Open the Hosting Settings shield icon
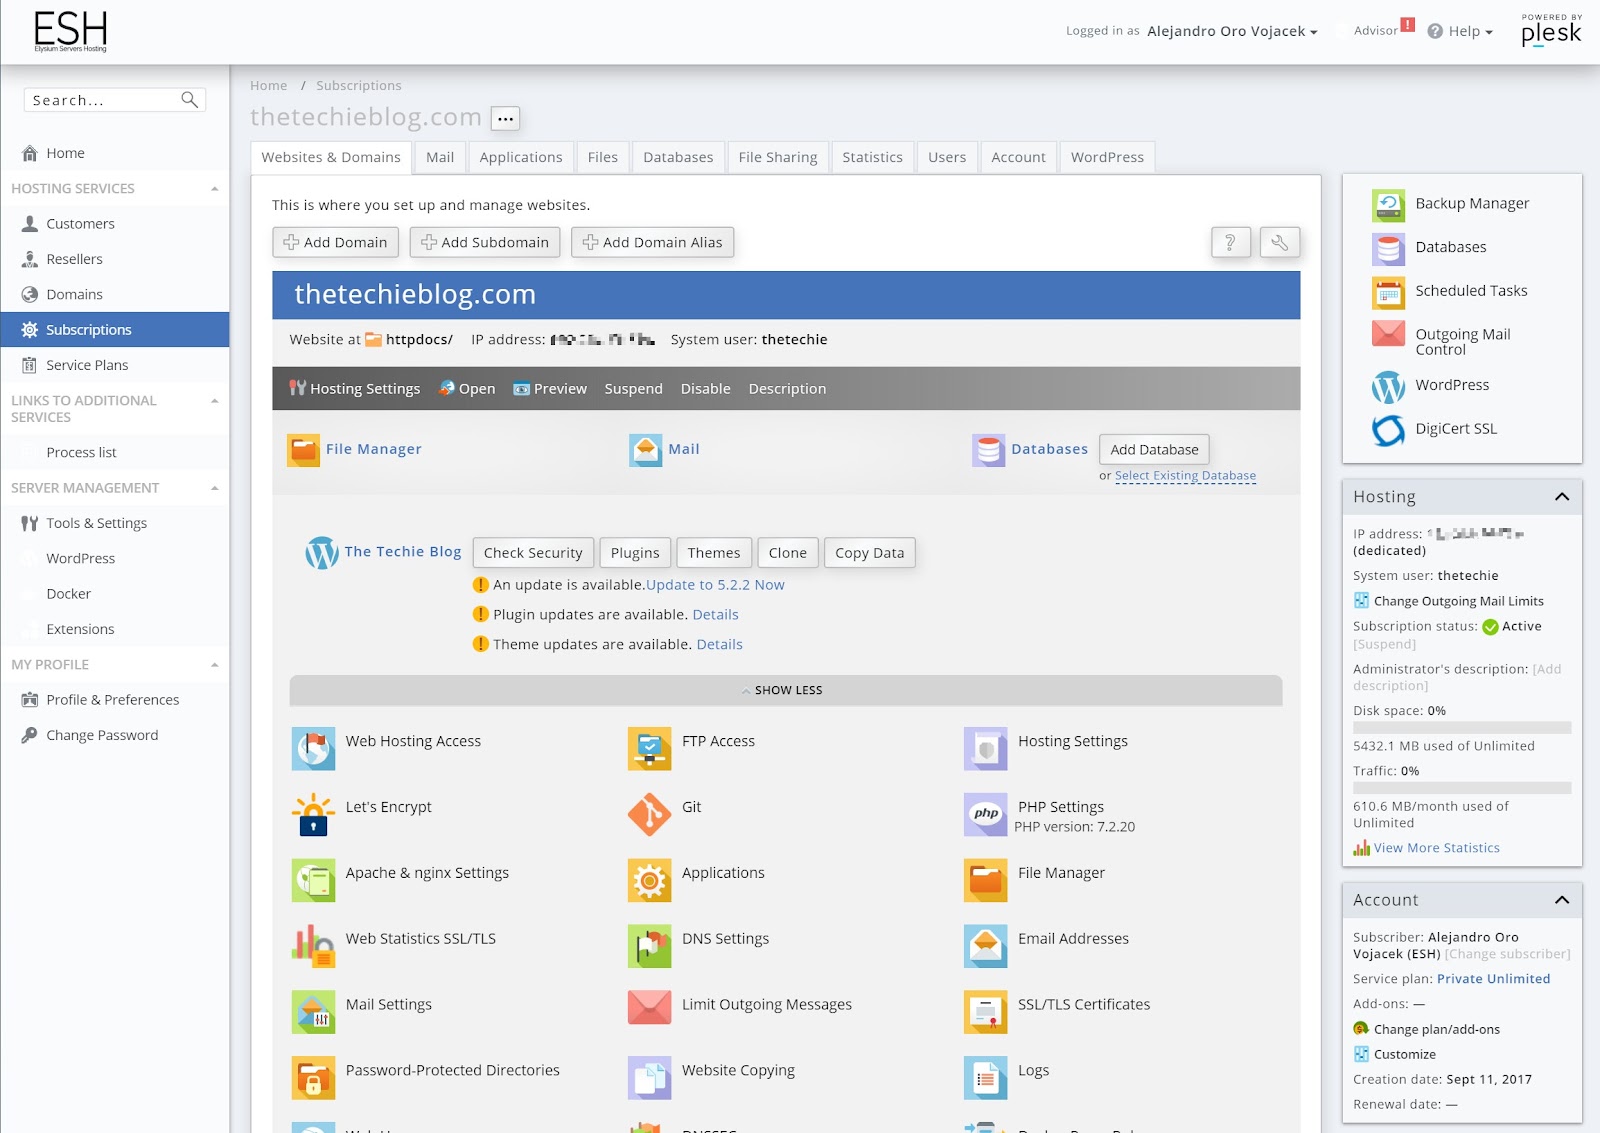Image resolution: width=1600 pixels, height=1133 pixels. point(985,748)
